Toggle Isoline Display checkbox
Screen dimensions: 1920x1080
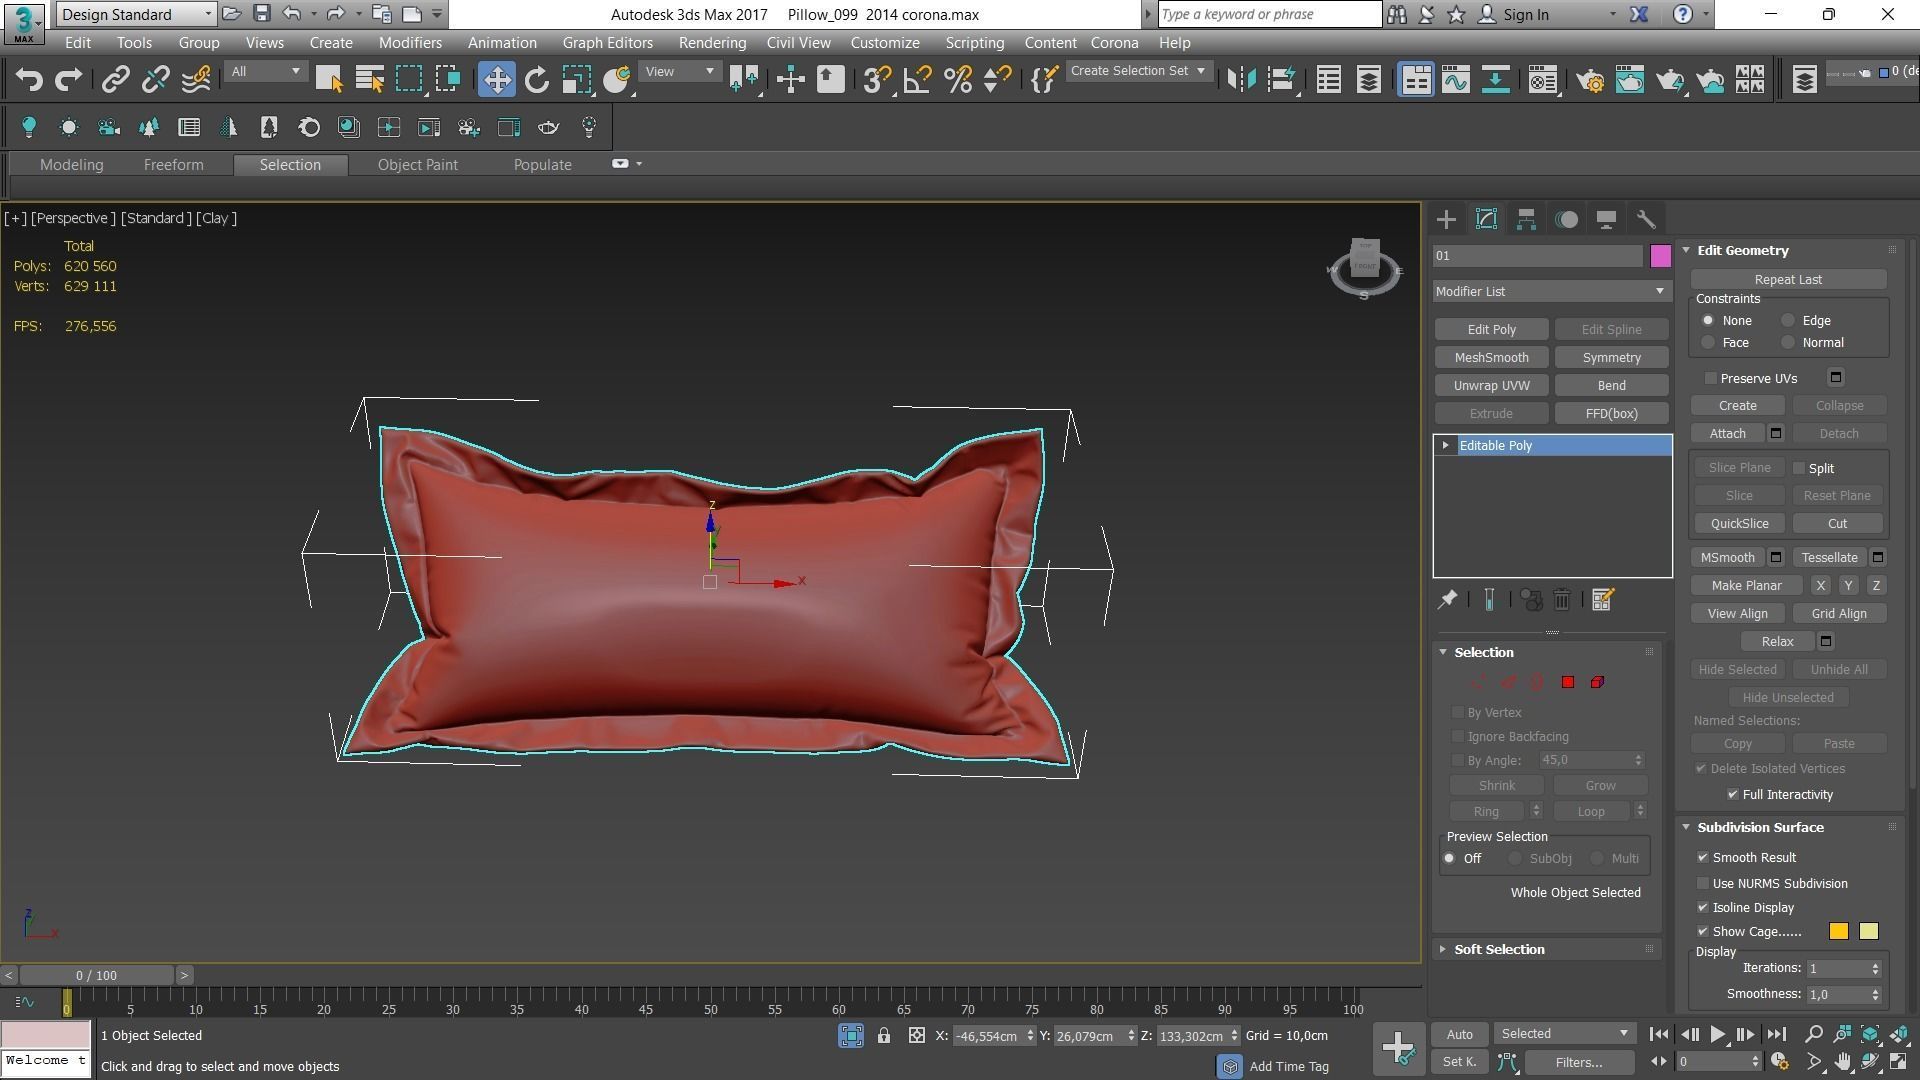coord(1703,908)
